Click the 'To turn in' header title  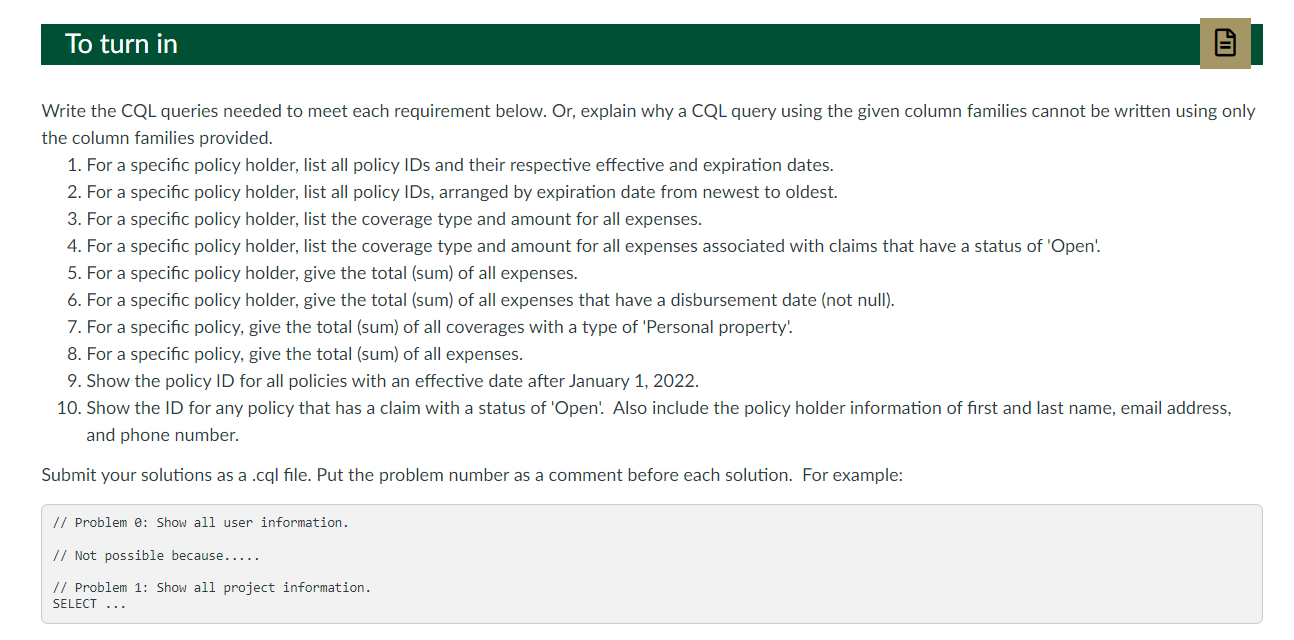click(120, 44)
